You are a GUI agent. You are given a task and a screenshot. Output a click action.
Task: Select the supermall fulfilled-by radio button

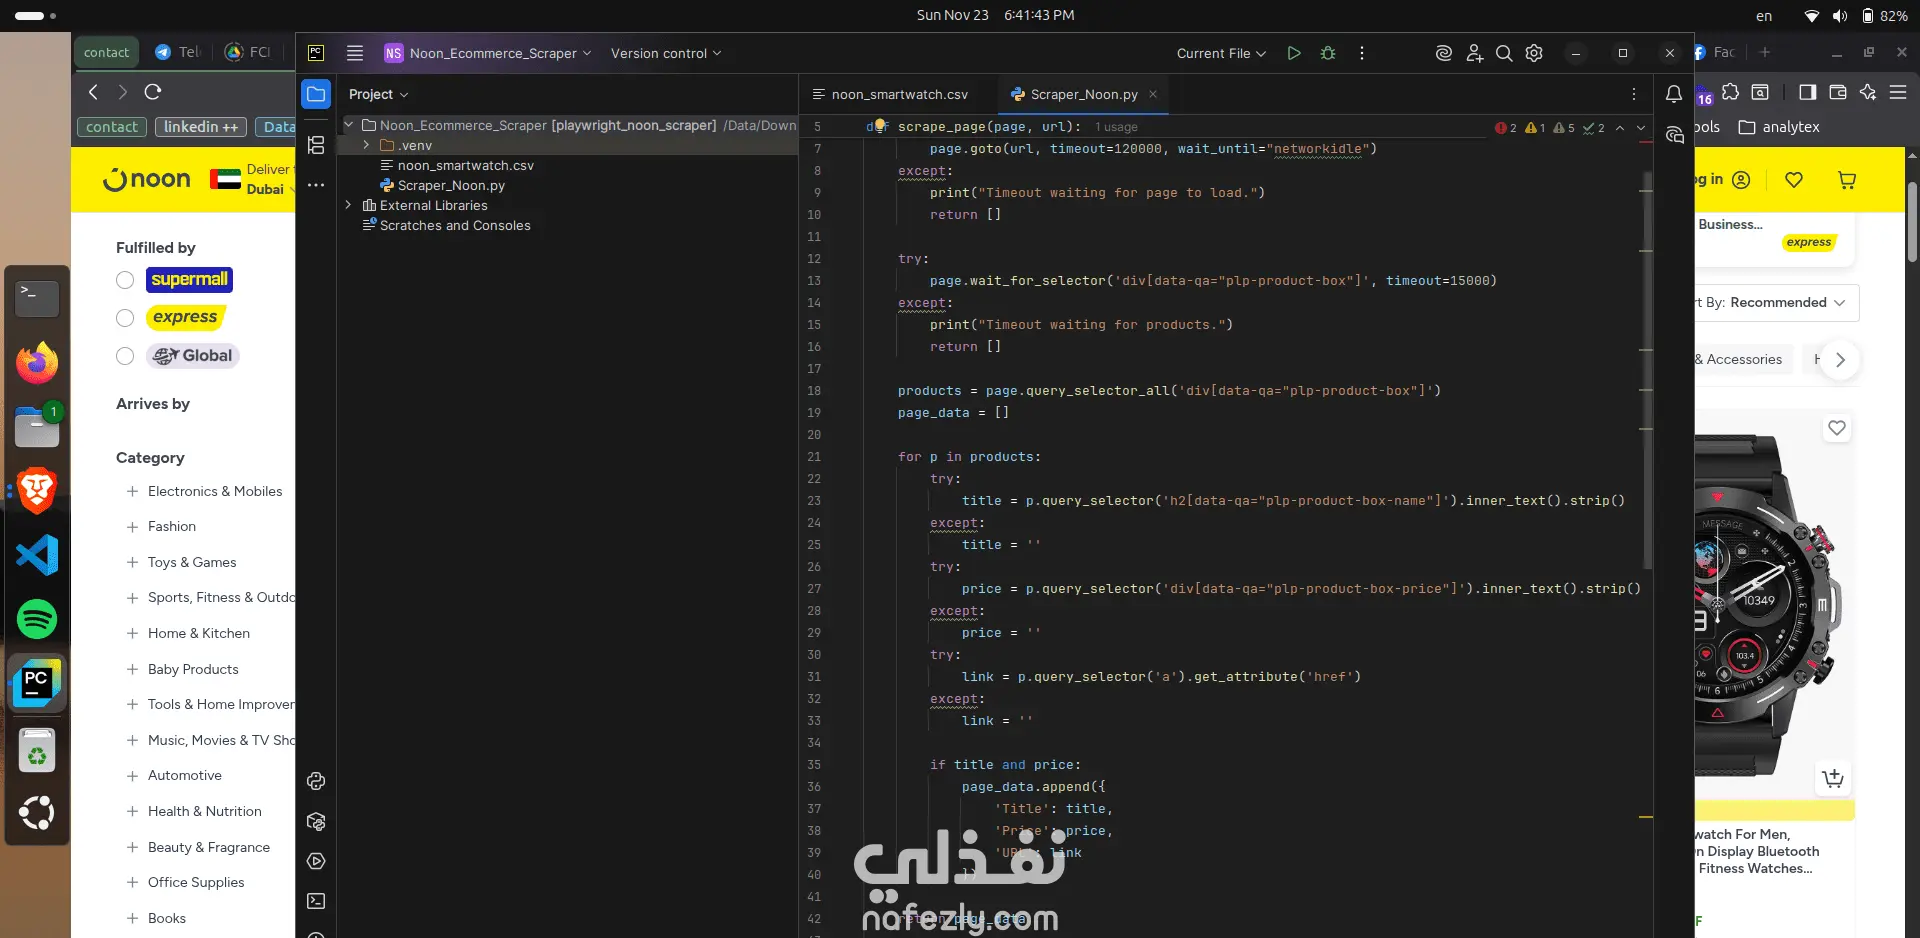tap(125, 280)
